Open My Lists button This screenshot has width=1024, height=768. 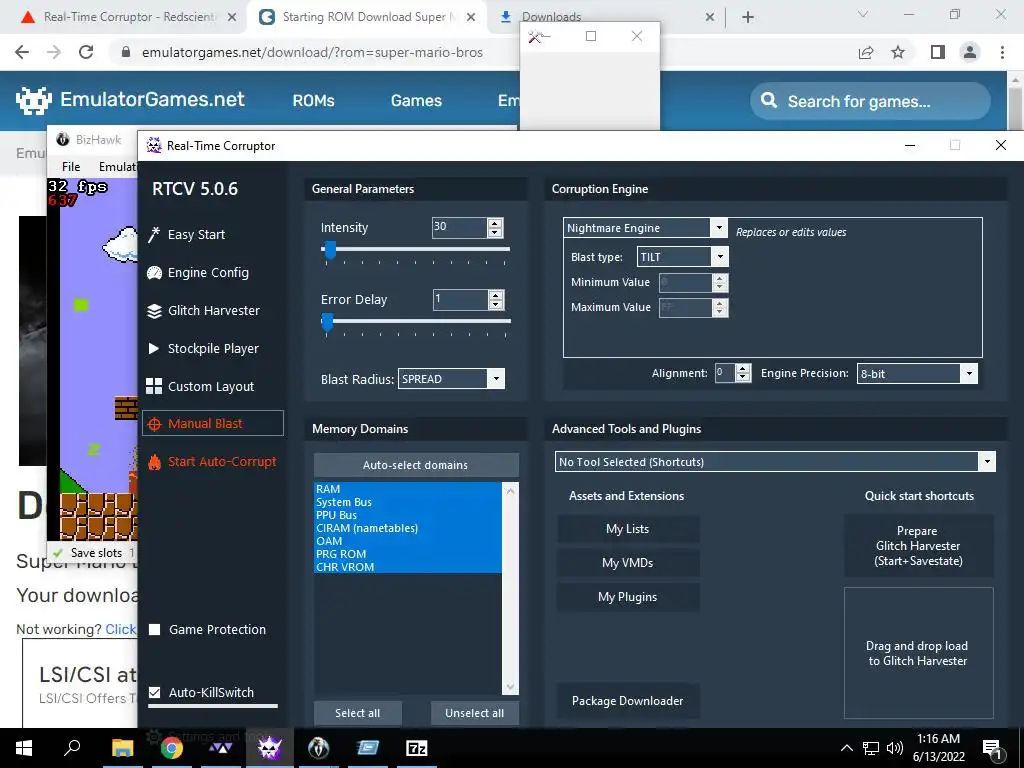(628, 529)
